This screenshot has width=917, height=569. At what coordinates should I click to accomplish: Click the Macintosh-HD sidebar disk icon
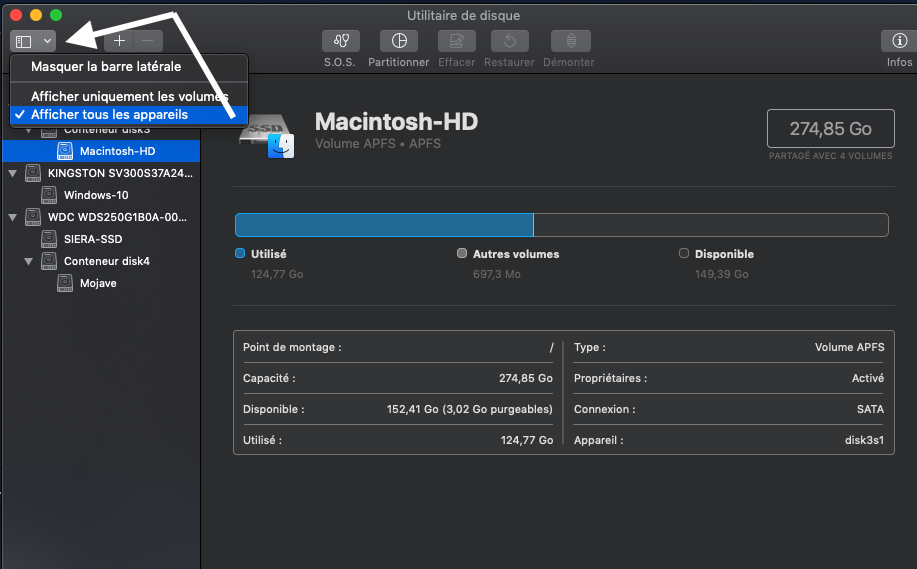(x=65, y=151)
